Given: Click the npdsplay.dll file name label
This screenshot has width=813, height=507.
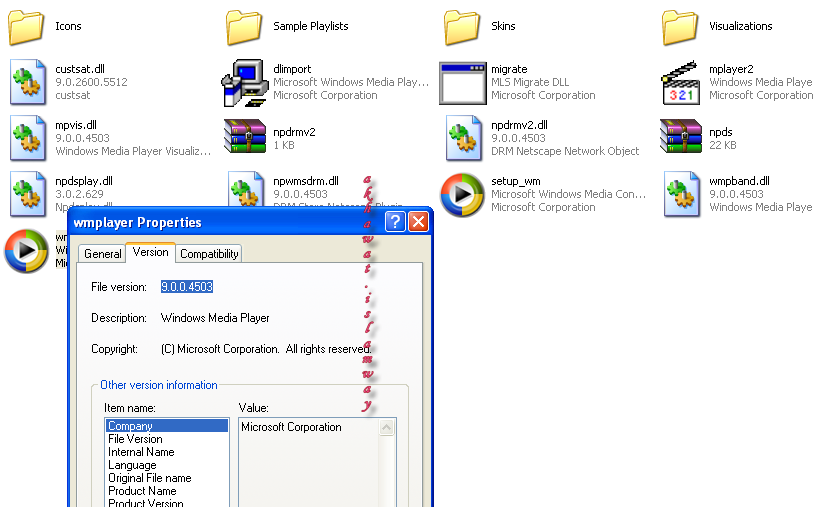Looking at the screenshot, I should click(83, 181).
